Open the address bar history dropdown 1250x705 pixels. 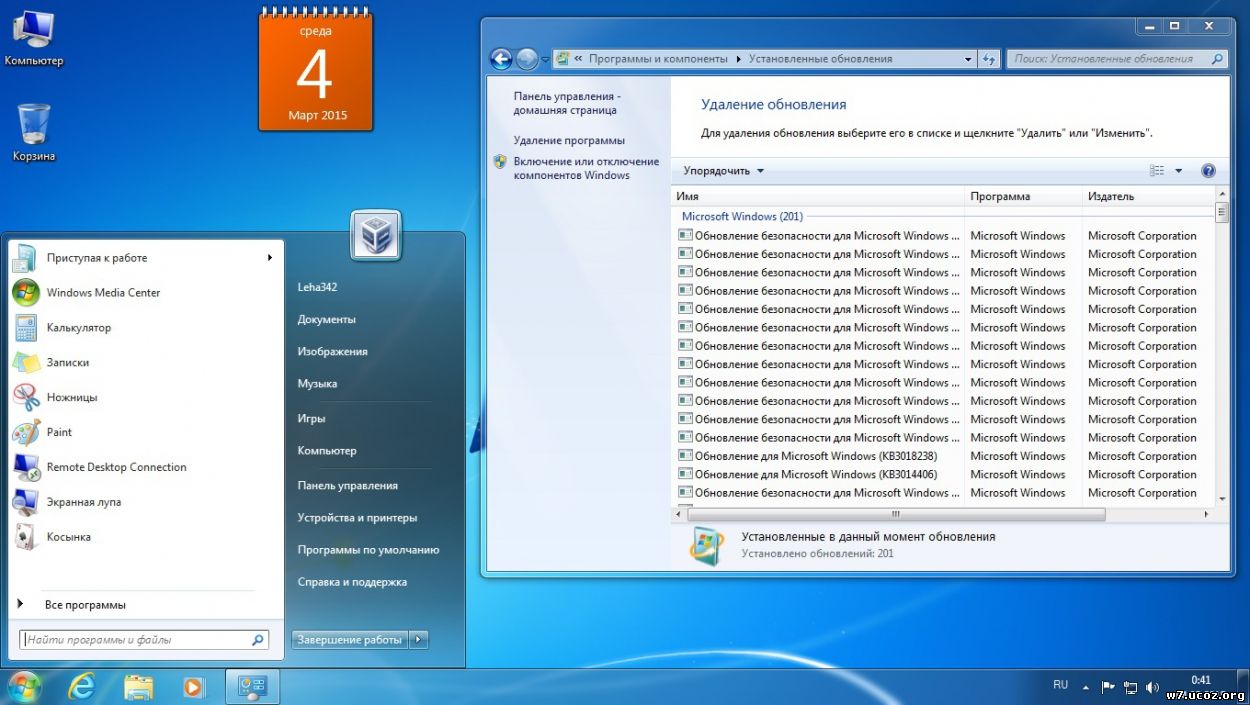coord(968,59)
